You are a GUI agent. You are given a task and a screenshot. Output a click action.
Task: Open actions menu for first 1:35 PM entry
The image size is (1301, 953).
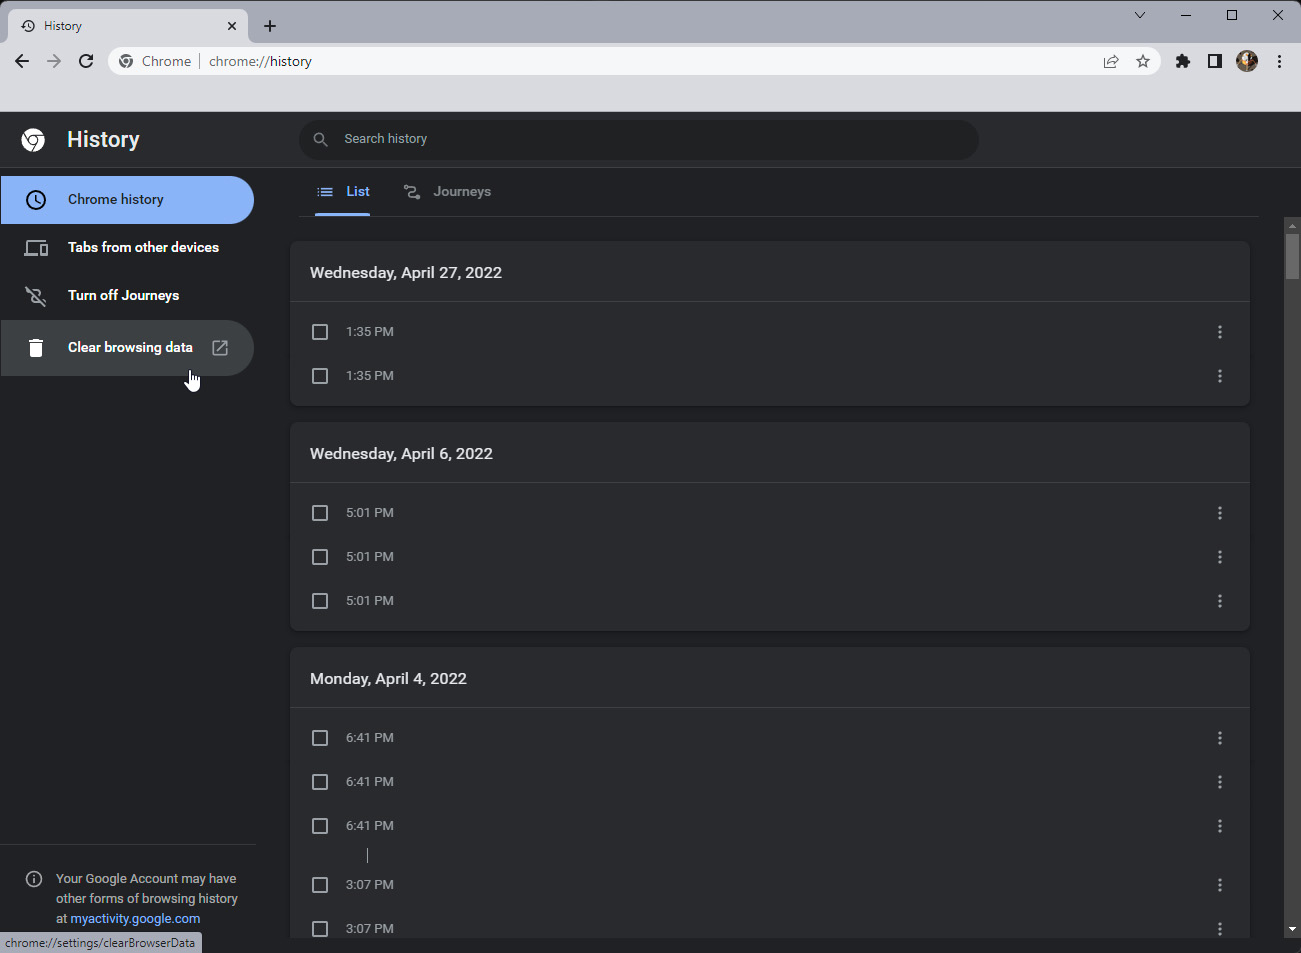[1219, 332]
